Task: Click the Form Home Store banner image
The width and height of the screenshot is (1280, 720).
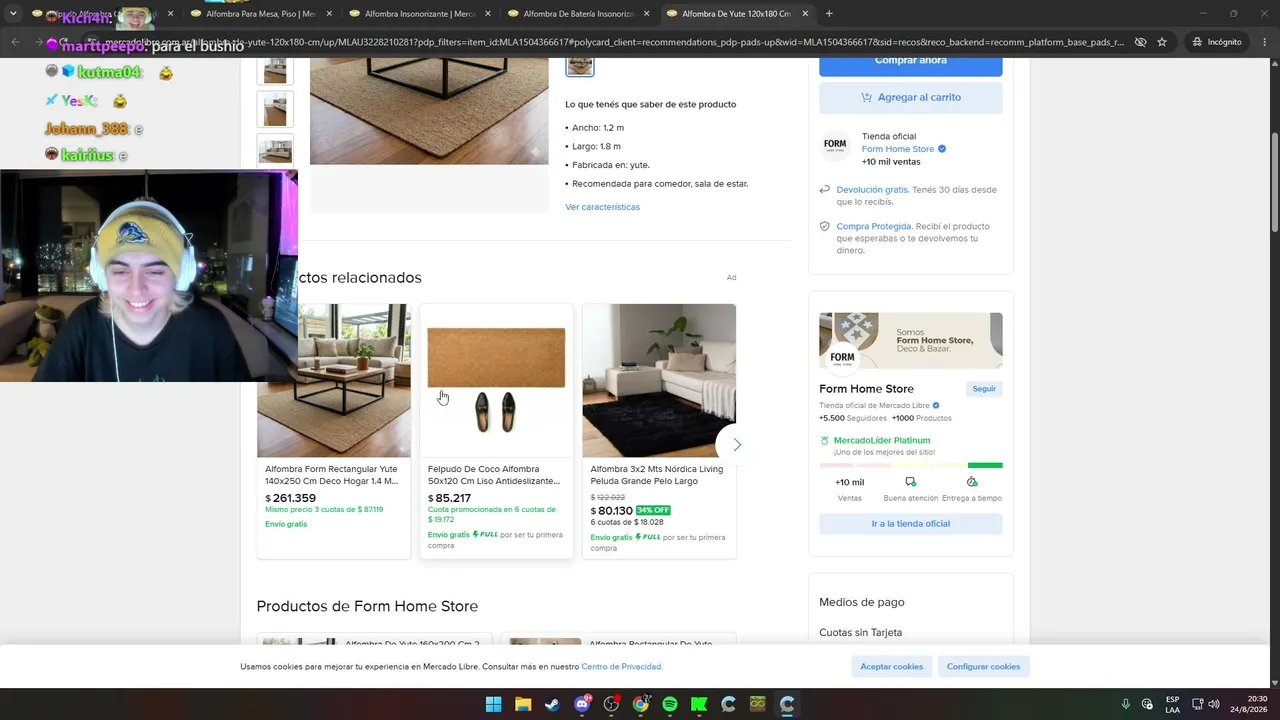Action: [911, 341]
